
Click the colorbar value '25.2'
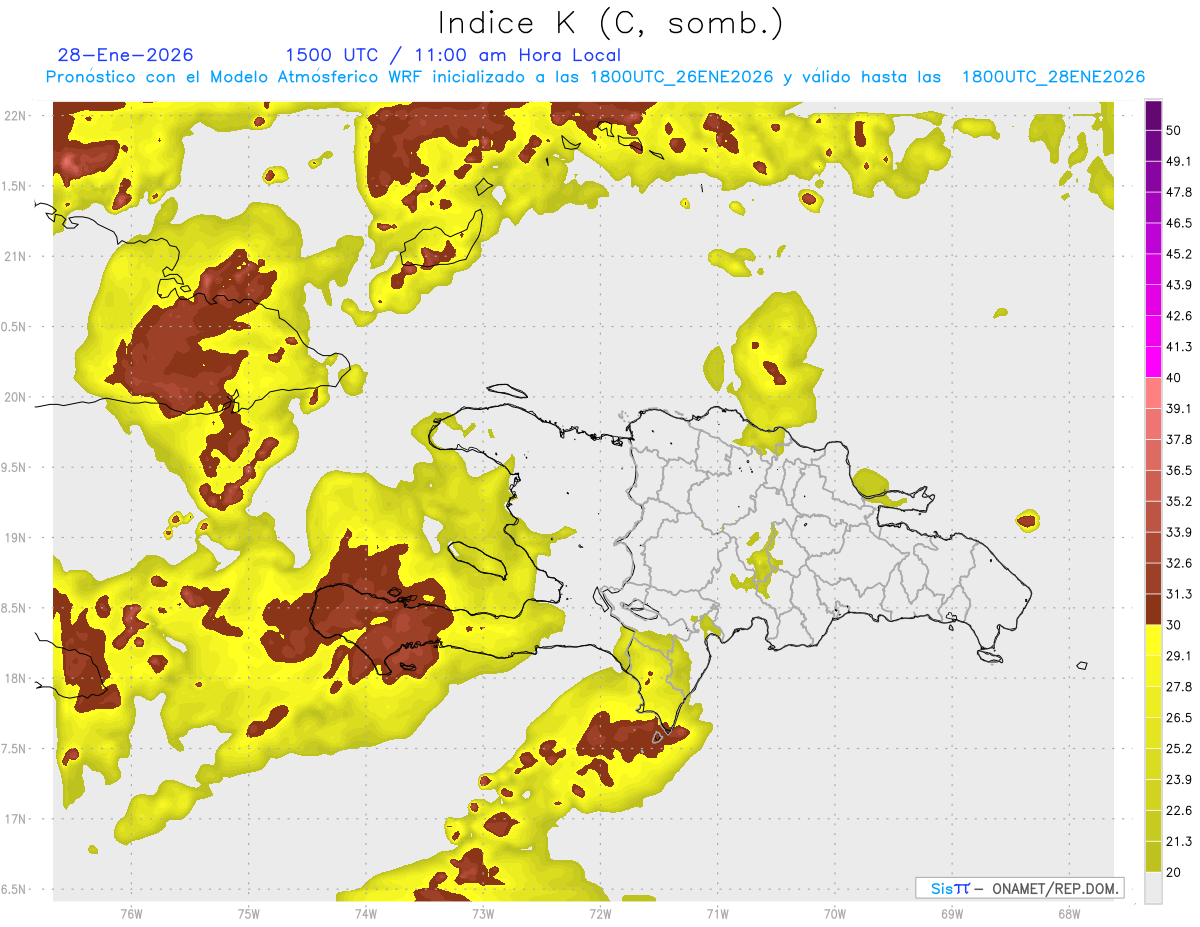point(1179,749)
